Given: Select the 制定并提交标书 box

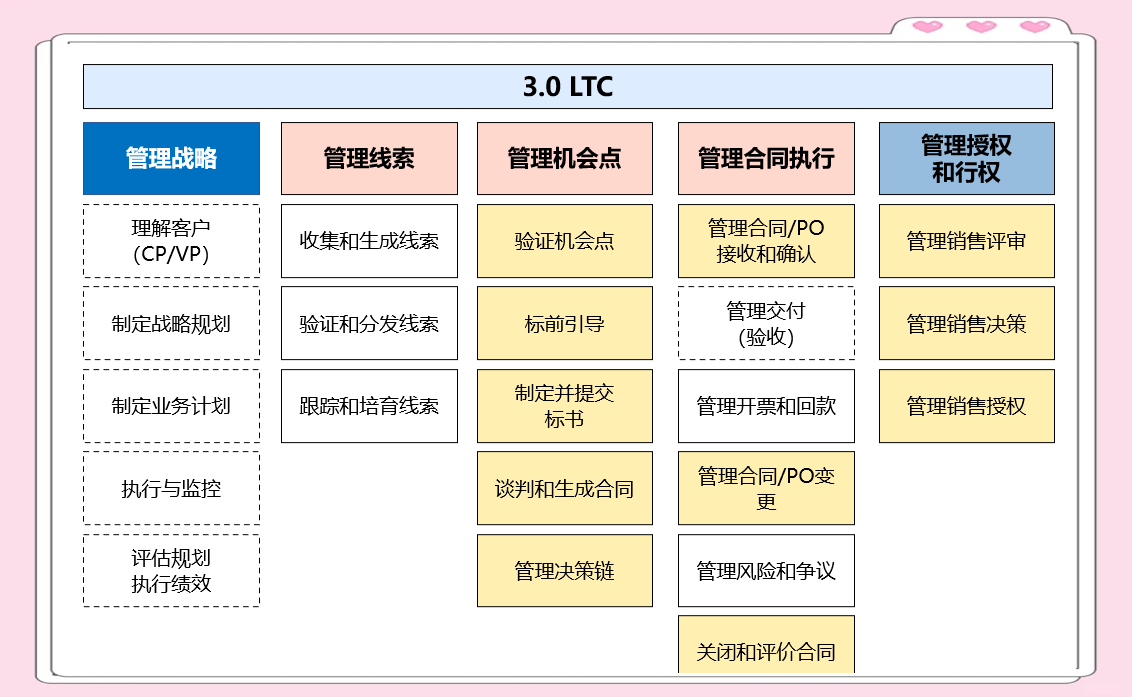Looking at the screenshot, I should (565, 405).
